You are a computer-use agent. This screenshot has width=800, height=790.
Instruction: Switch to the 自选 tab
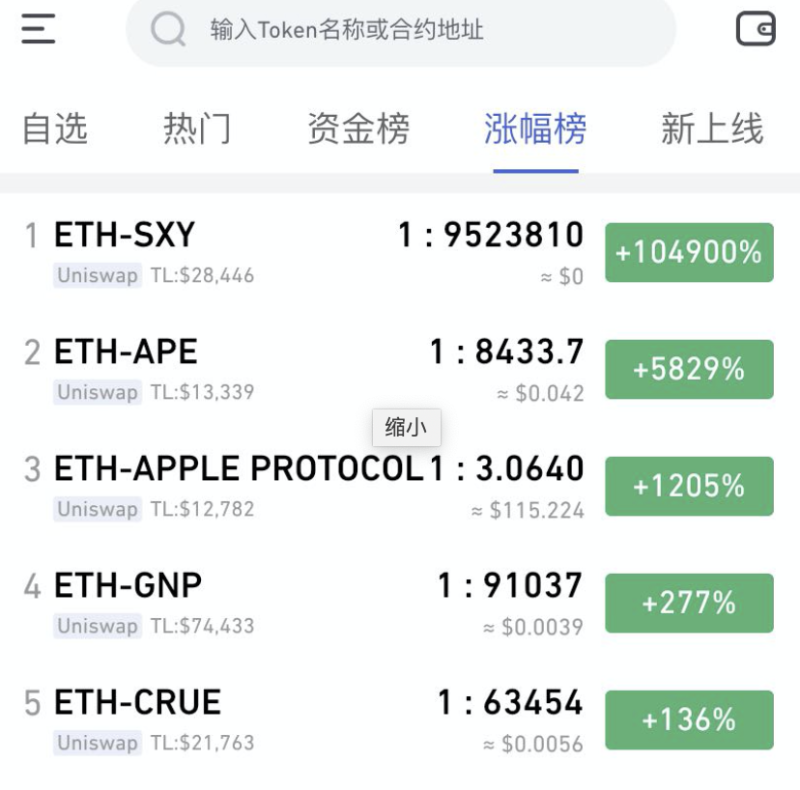coord(54,128)
